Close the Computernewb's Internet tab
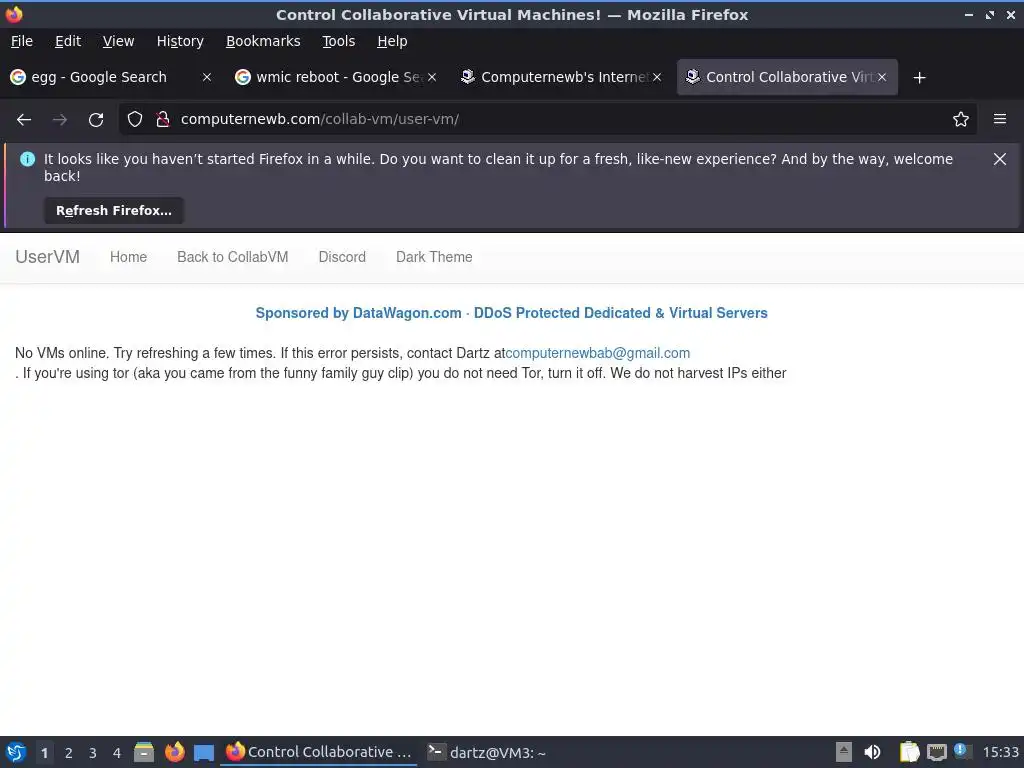 [657, 77]
